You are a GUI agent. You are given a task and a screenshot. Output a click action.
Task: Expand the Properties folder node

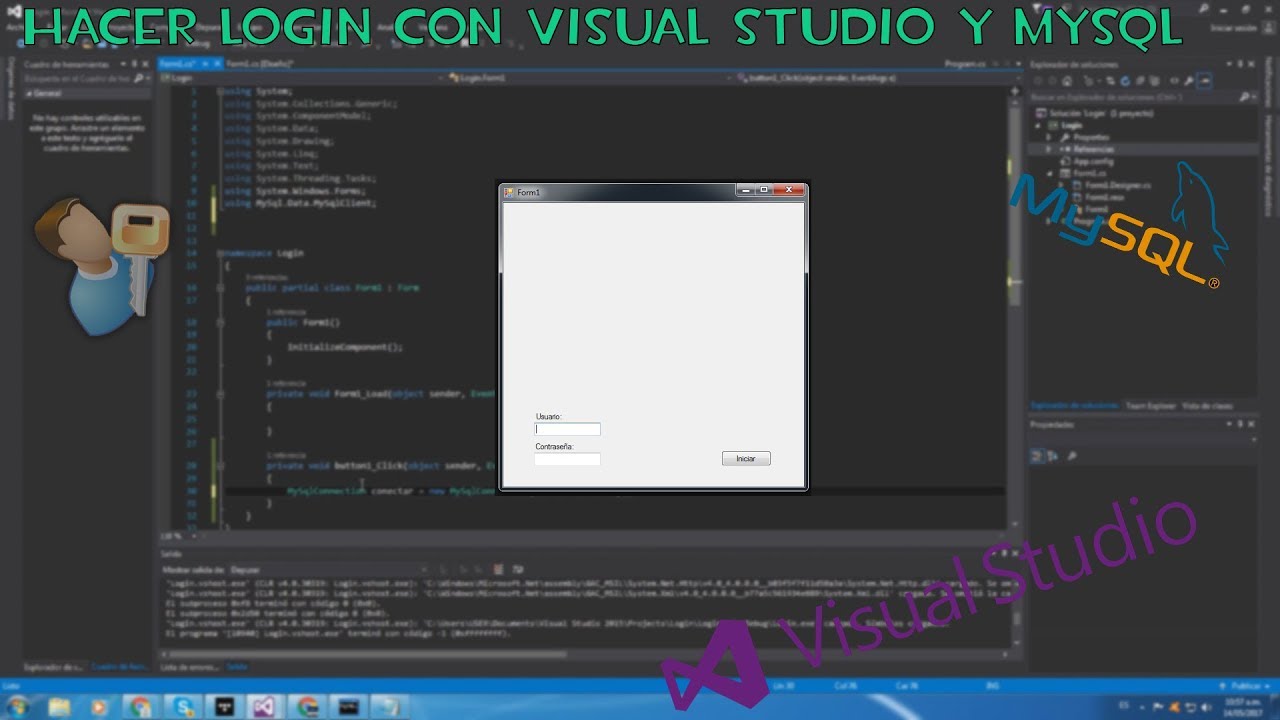point(1051,137)
